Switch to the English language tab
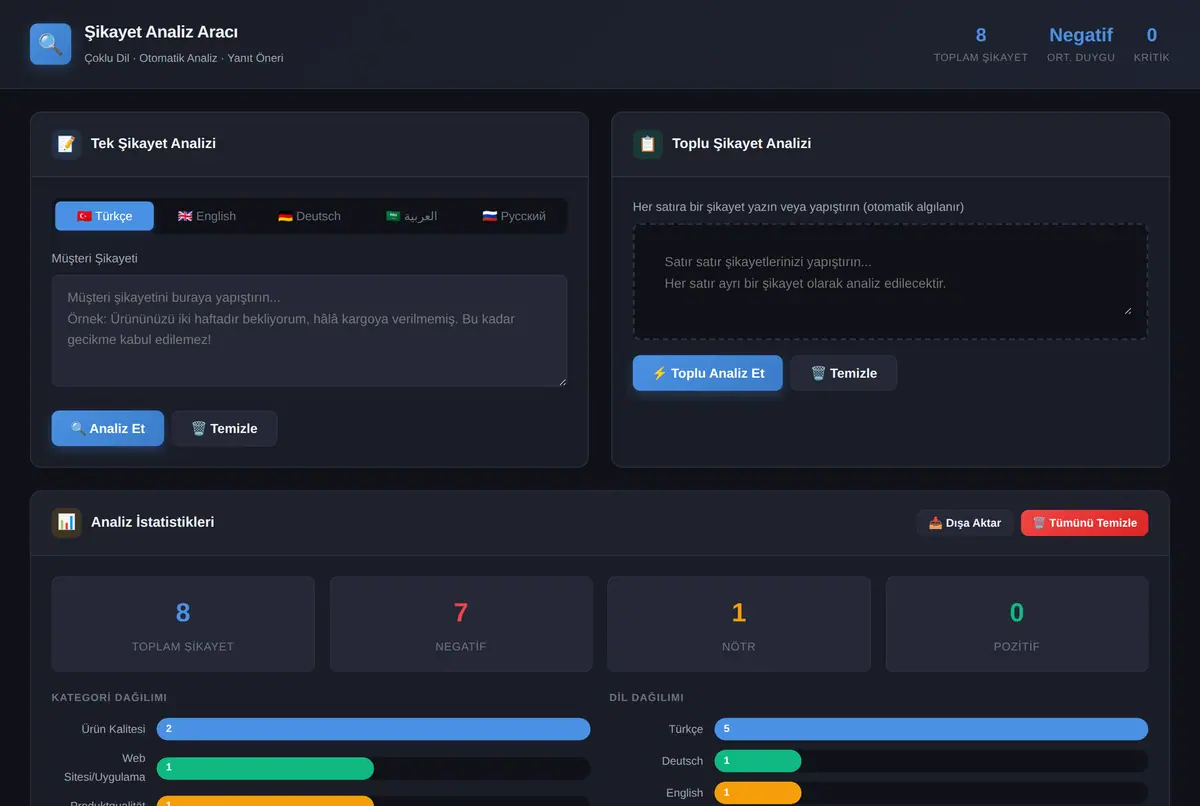The image size is (1200, 806). coord(207,216)
